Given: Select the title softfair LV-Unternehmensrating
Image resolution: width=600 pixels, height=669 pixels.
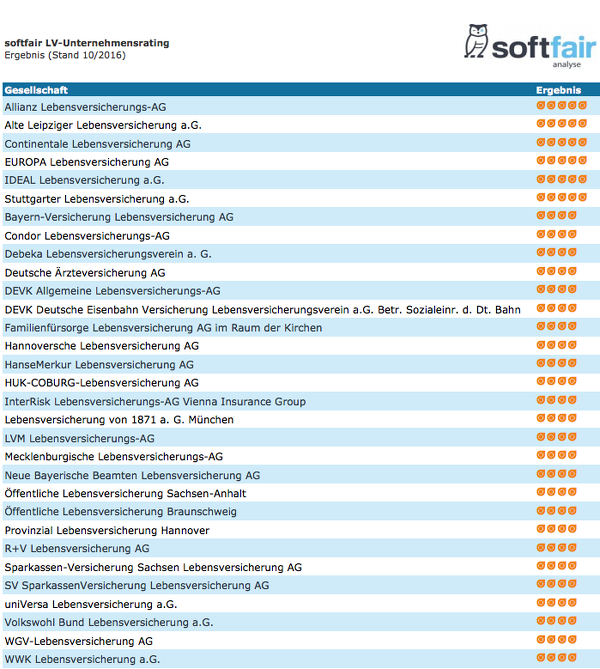Looking at the screenshot, I should click(x=87, y=43).
